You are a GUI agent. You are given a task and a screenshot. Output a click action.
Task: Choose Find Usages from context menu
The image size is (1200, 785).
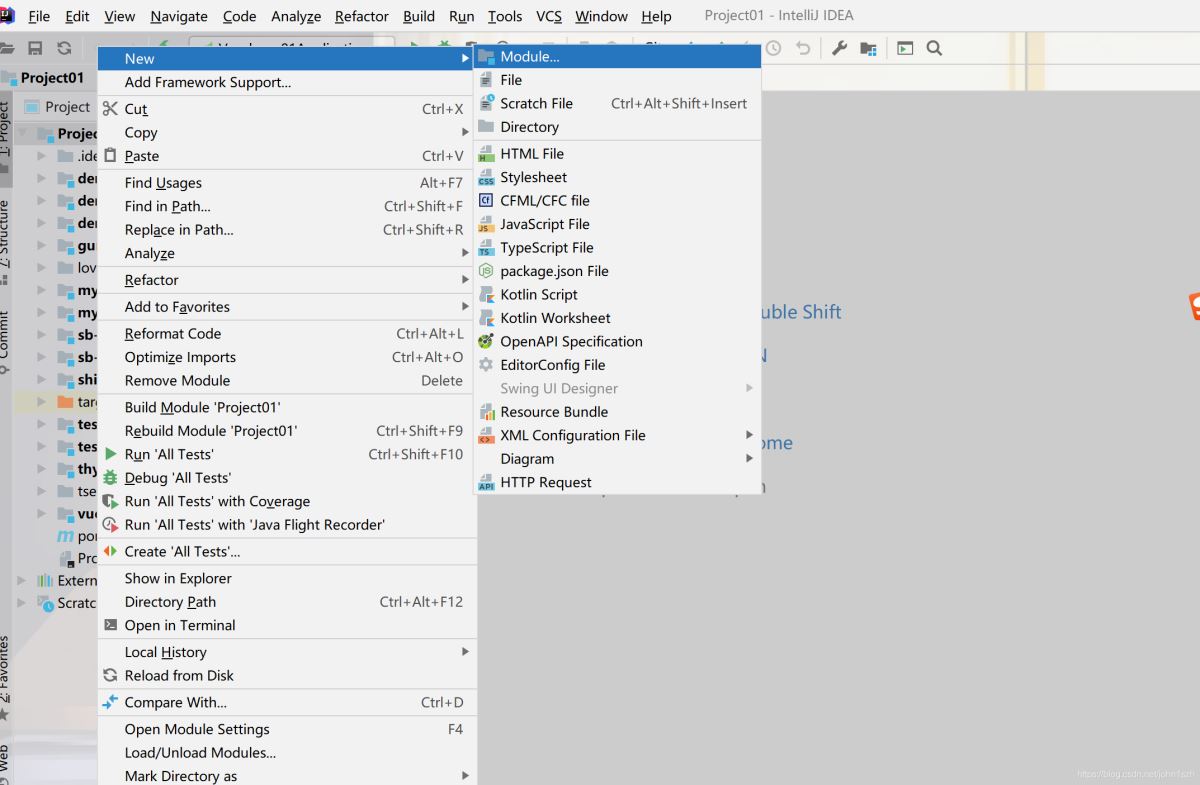[x=287, y=183]
